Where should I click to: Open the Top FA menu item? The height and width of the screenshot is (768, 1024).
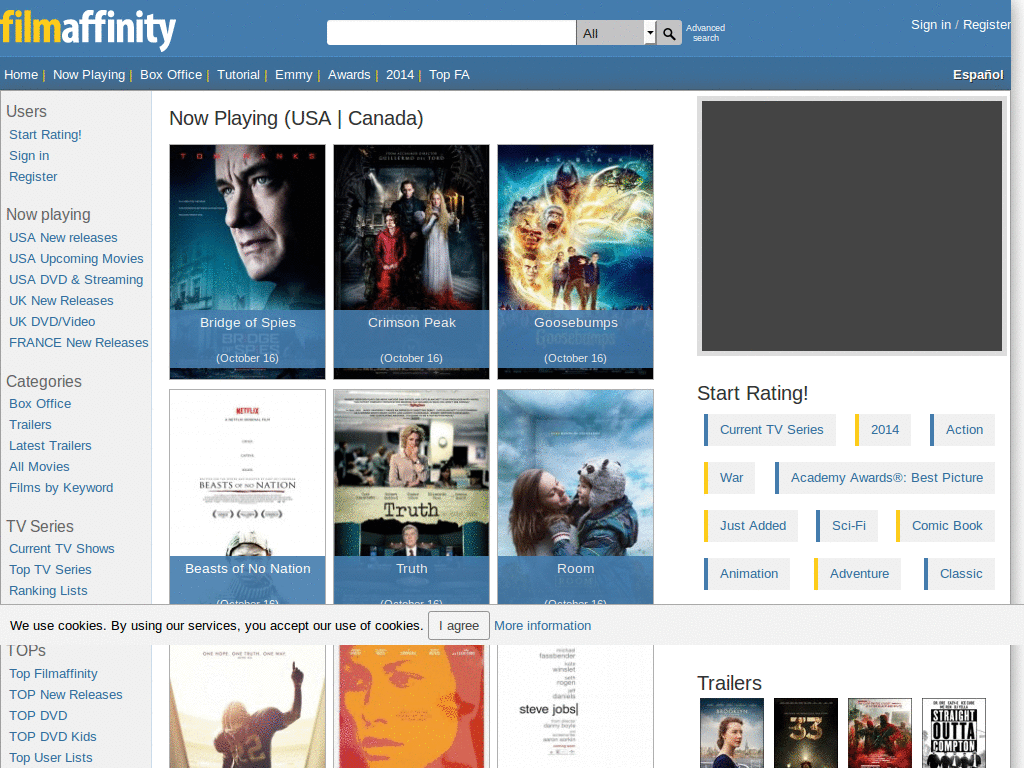point(449,74)
